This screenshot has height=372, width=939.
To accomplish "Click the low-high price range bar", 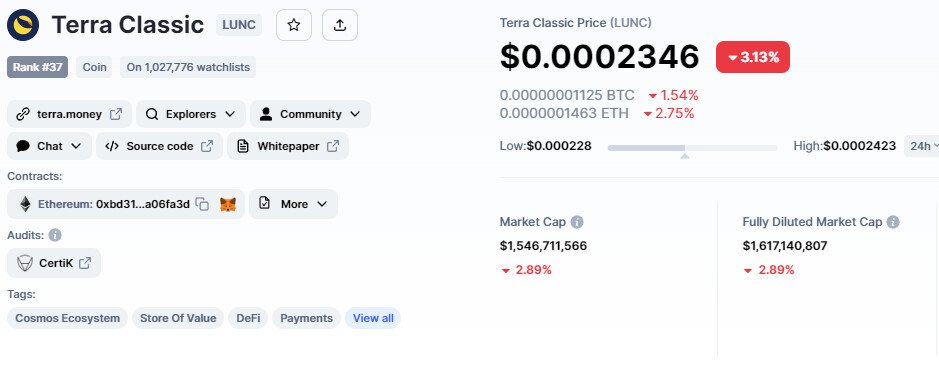I will [692, 147].
